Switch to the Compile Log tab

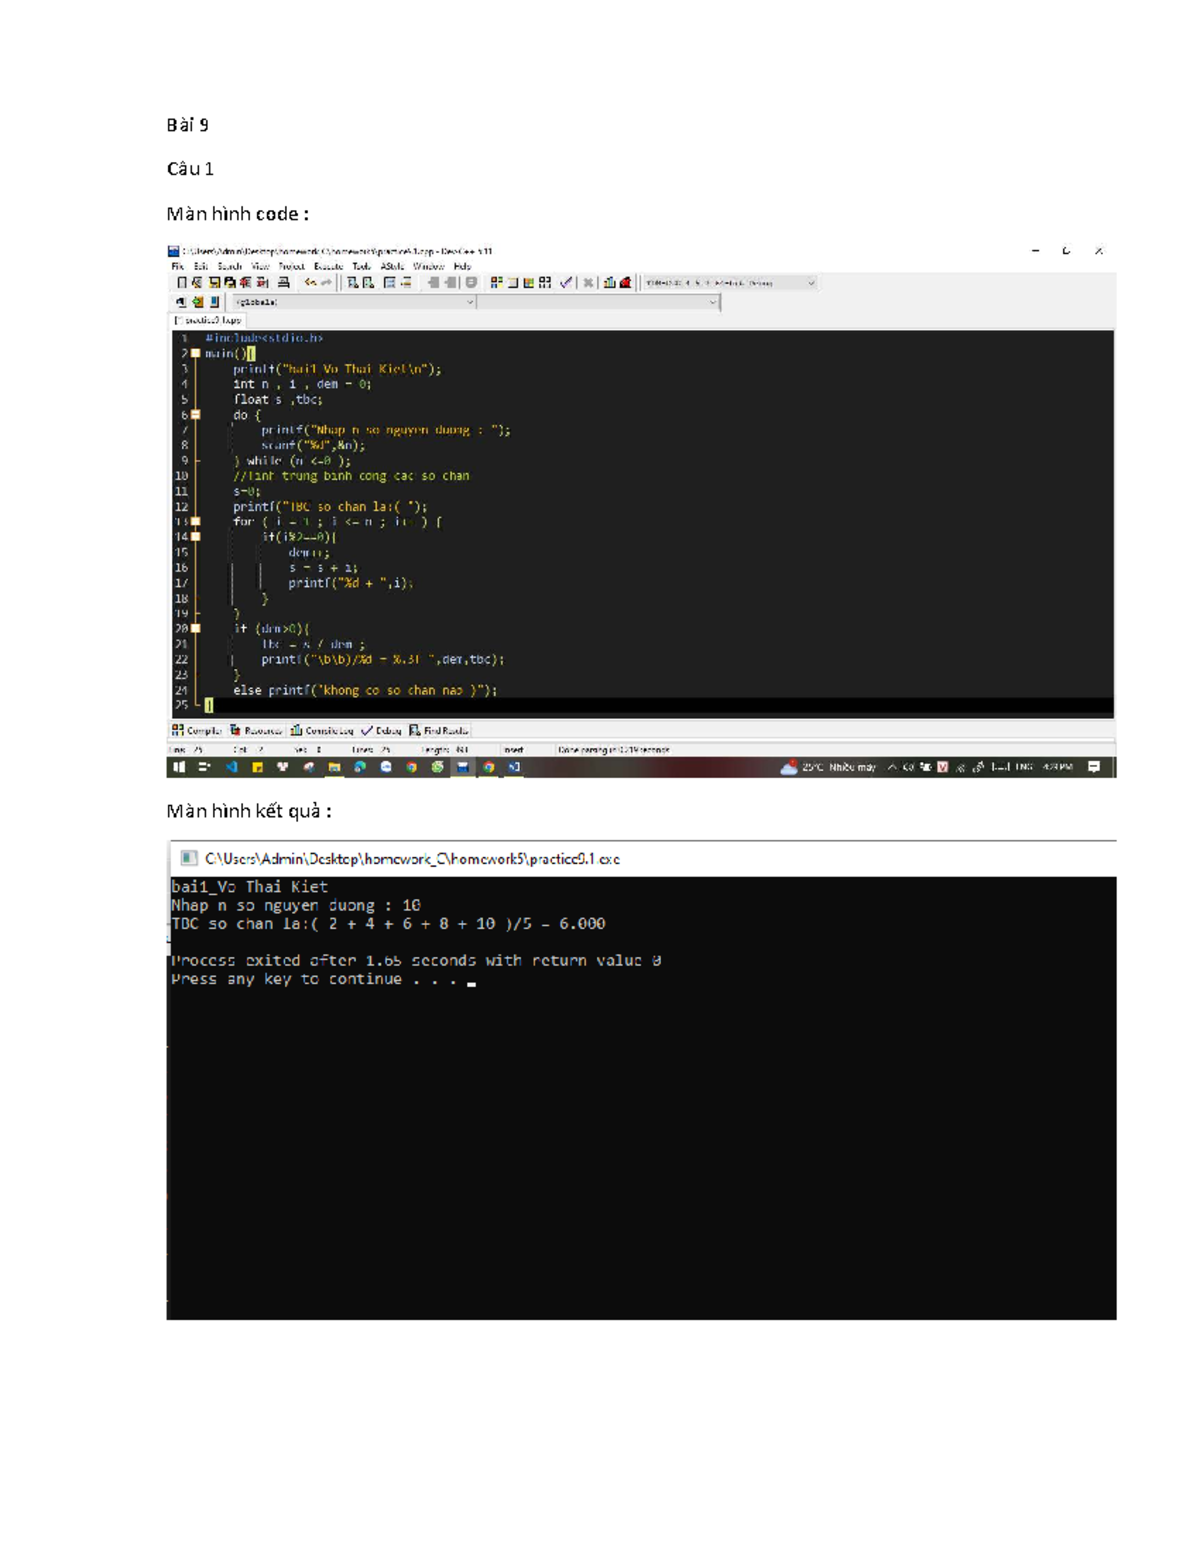322,731
